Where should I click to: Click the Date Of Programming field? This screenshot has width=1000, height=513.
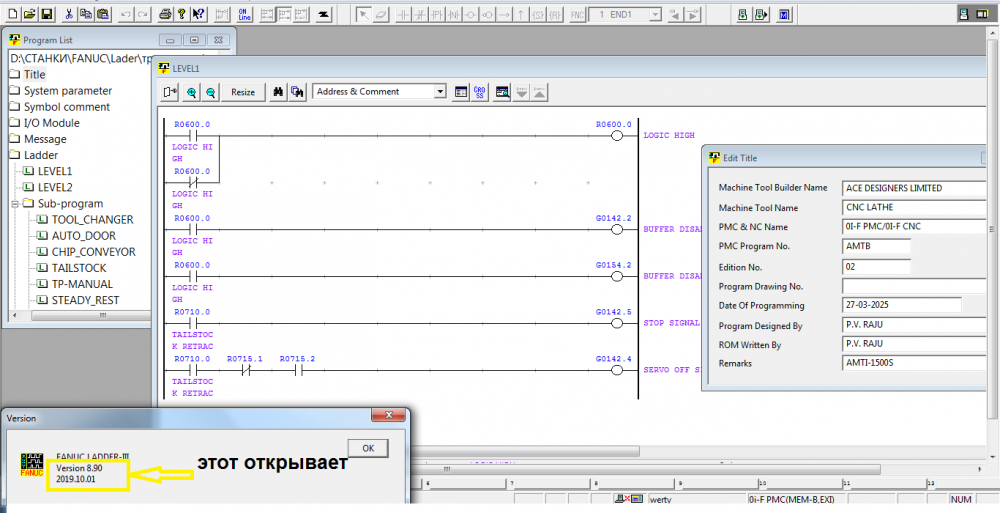click(x=901, y=305)
